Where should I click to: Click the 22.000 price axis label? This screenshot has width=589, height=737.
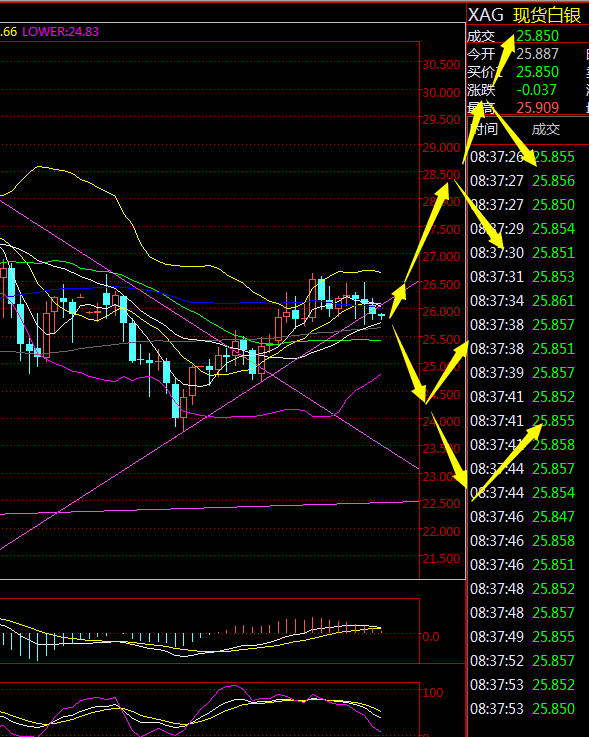point(441,532)
